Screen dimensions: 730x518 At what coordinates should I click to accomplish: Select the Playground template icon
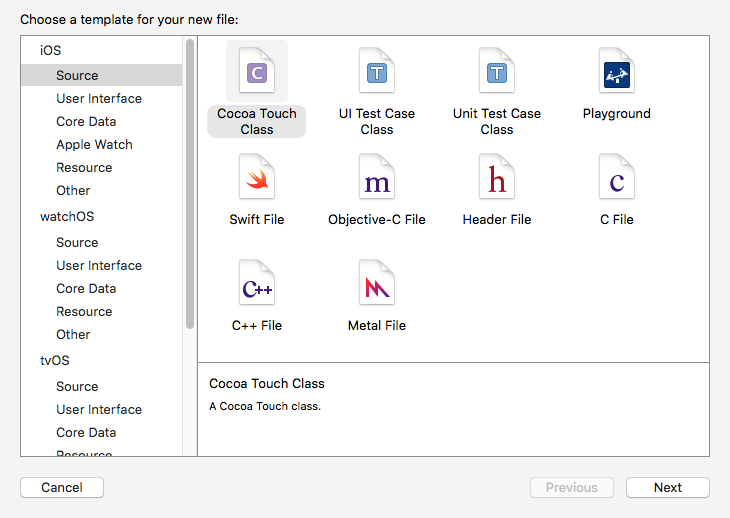tap(617, 72)
